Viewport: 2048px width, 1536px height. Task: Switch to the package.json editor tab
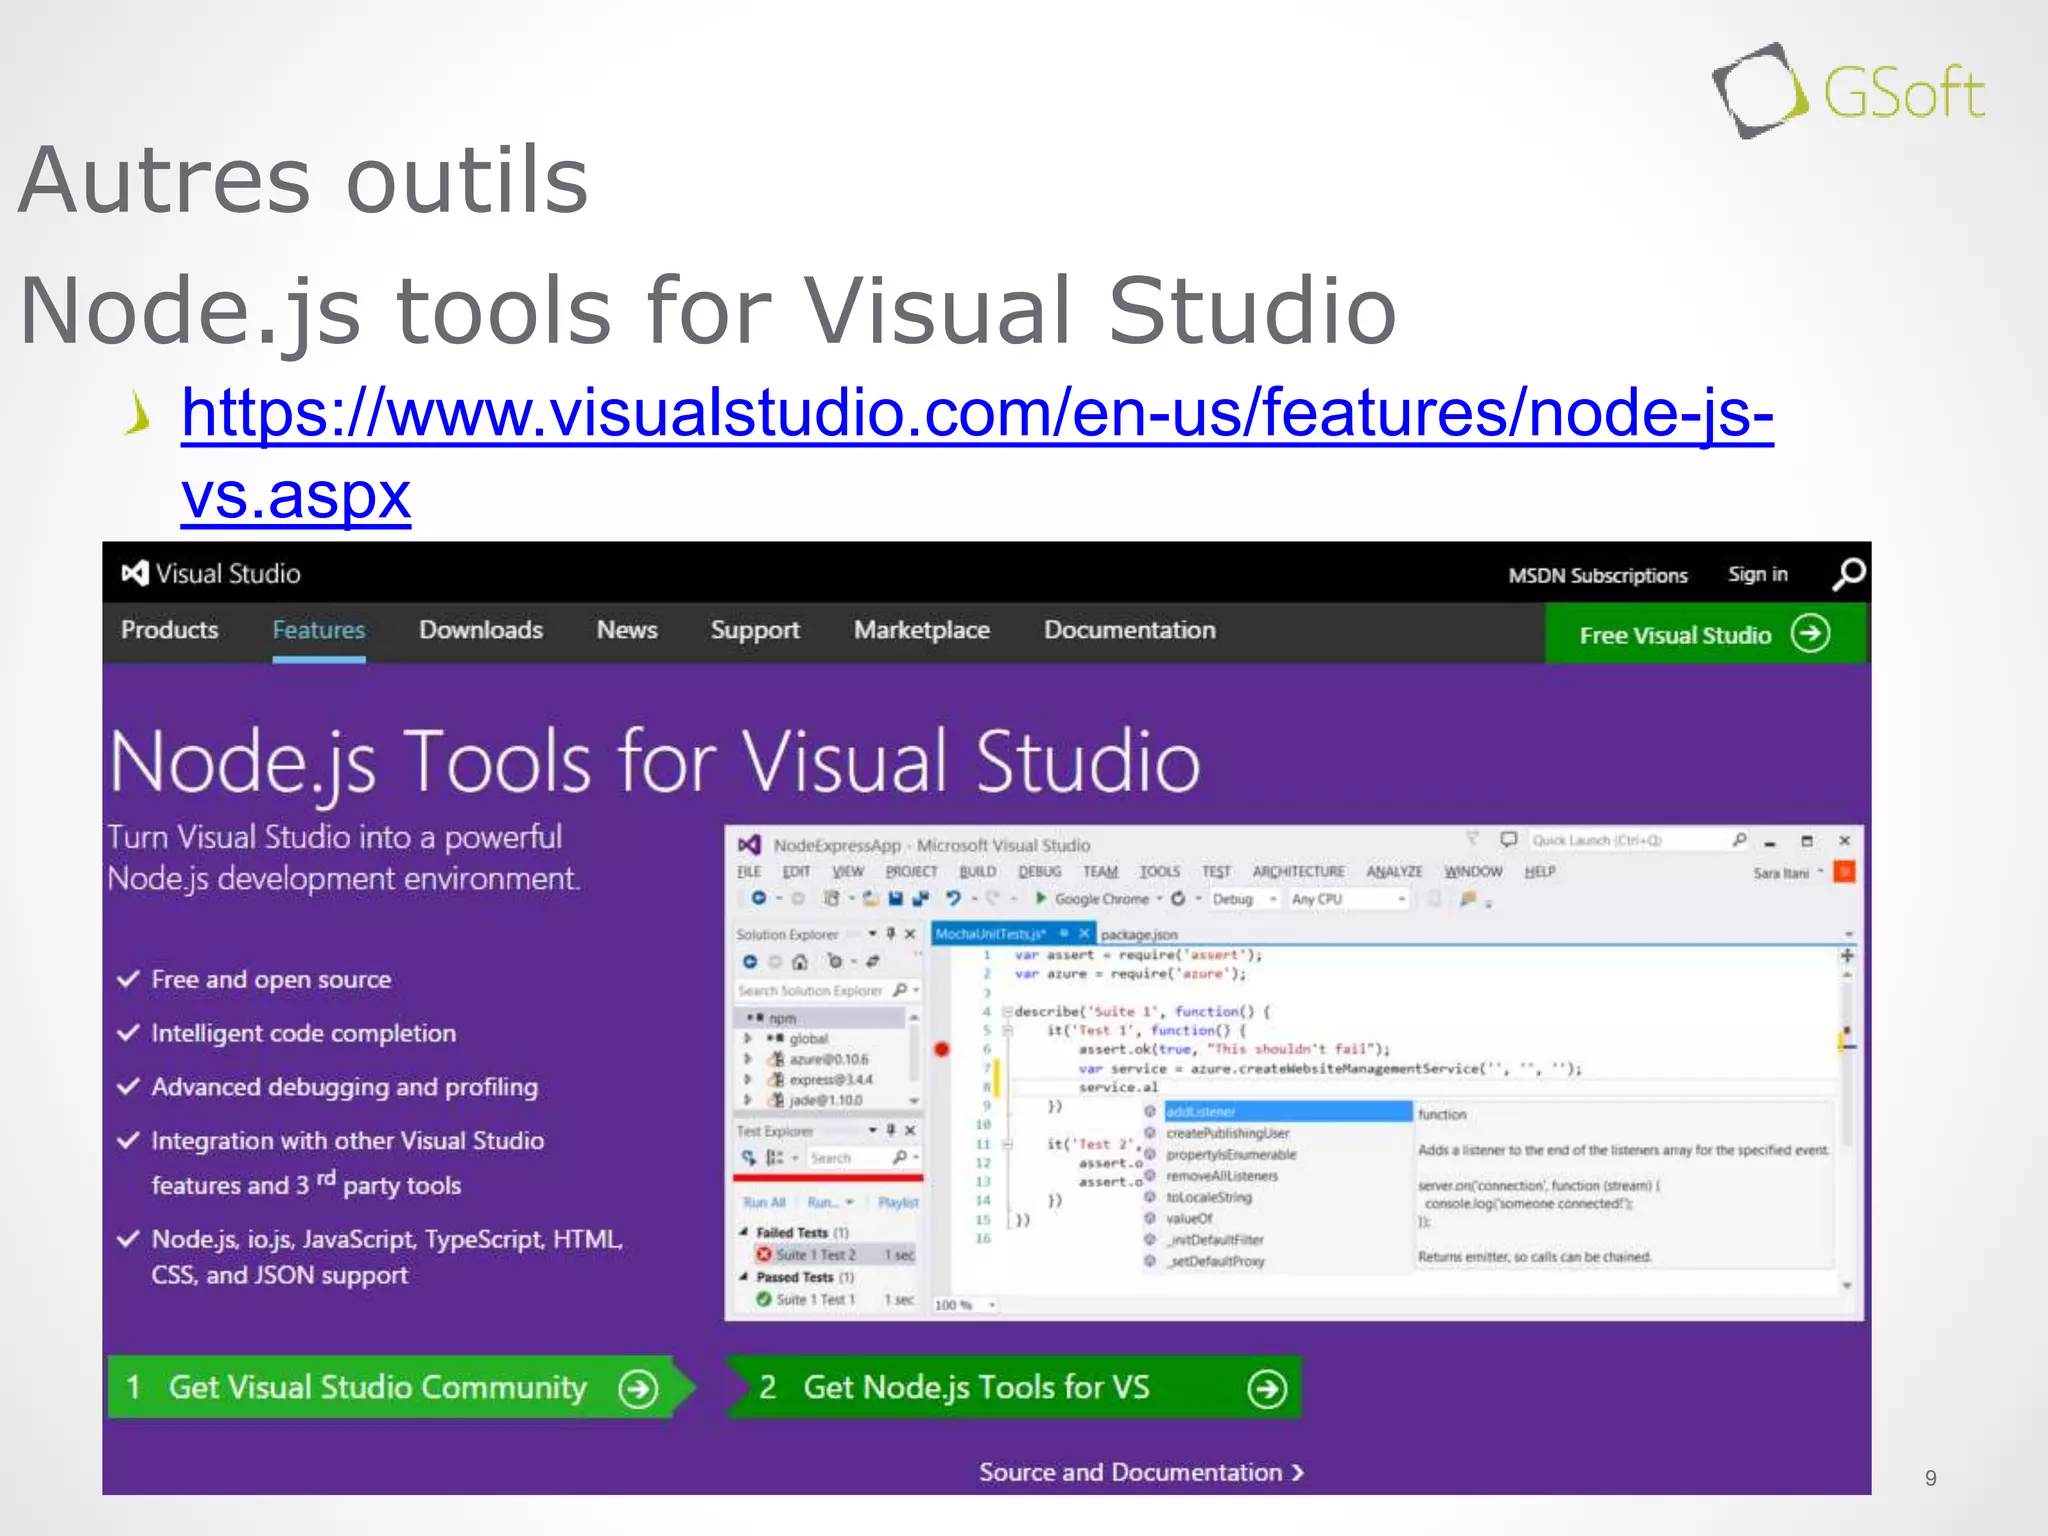1139,935
